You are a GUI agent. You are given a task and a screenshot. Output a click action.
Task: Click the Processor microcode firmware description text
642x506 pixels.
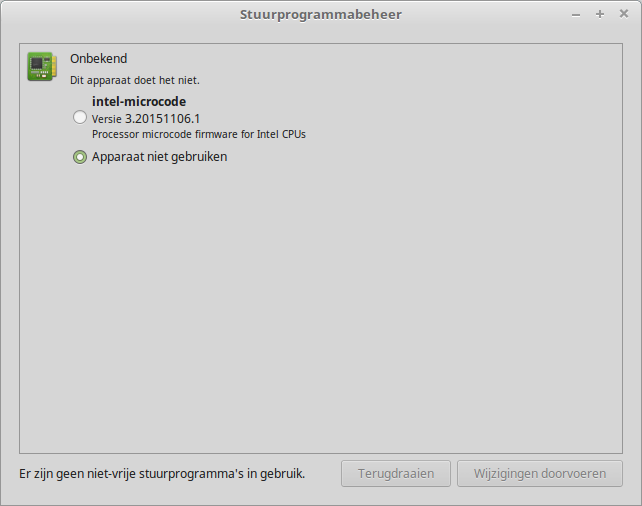pos(199,134)
